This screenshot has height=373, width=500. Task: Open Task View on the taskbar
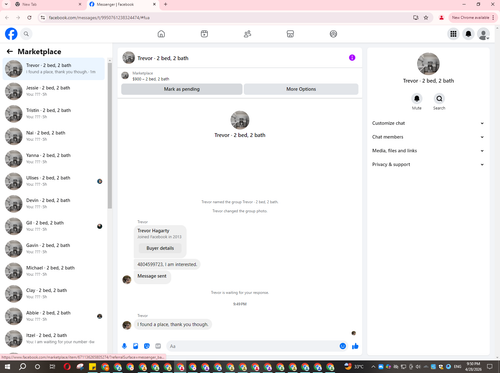pyautogui.click(x=52, y=367)
